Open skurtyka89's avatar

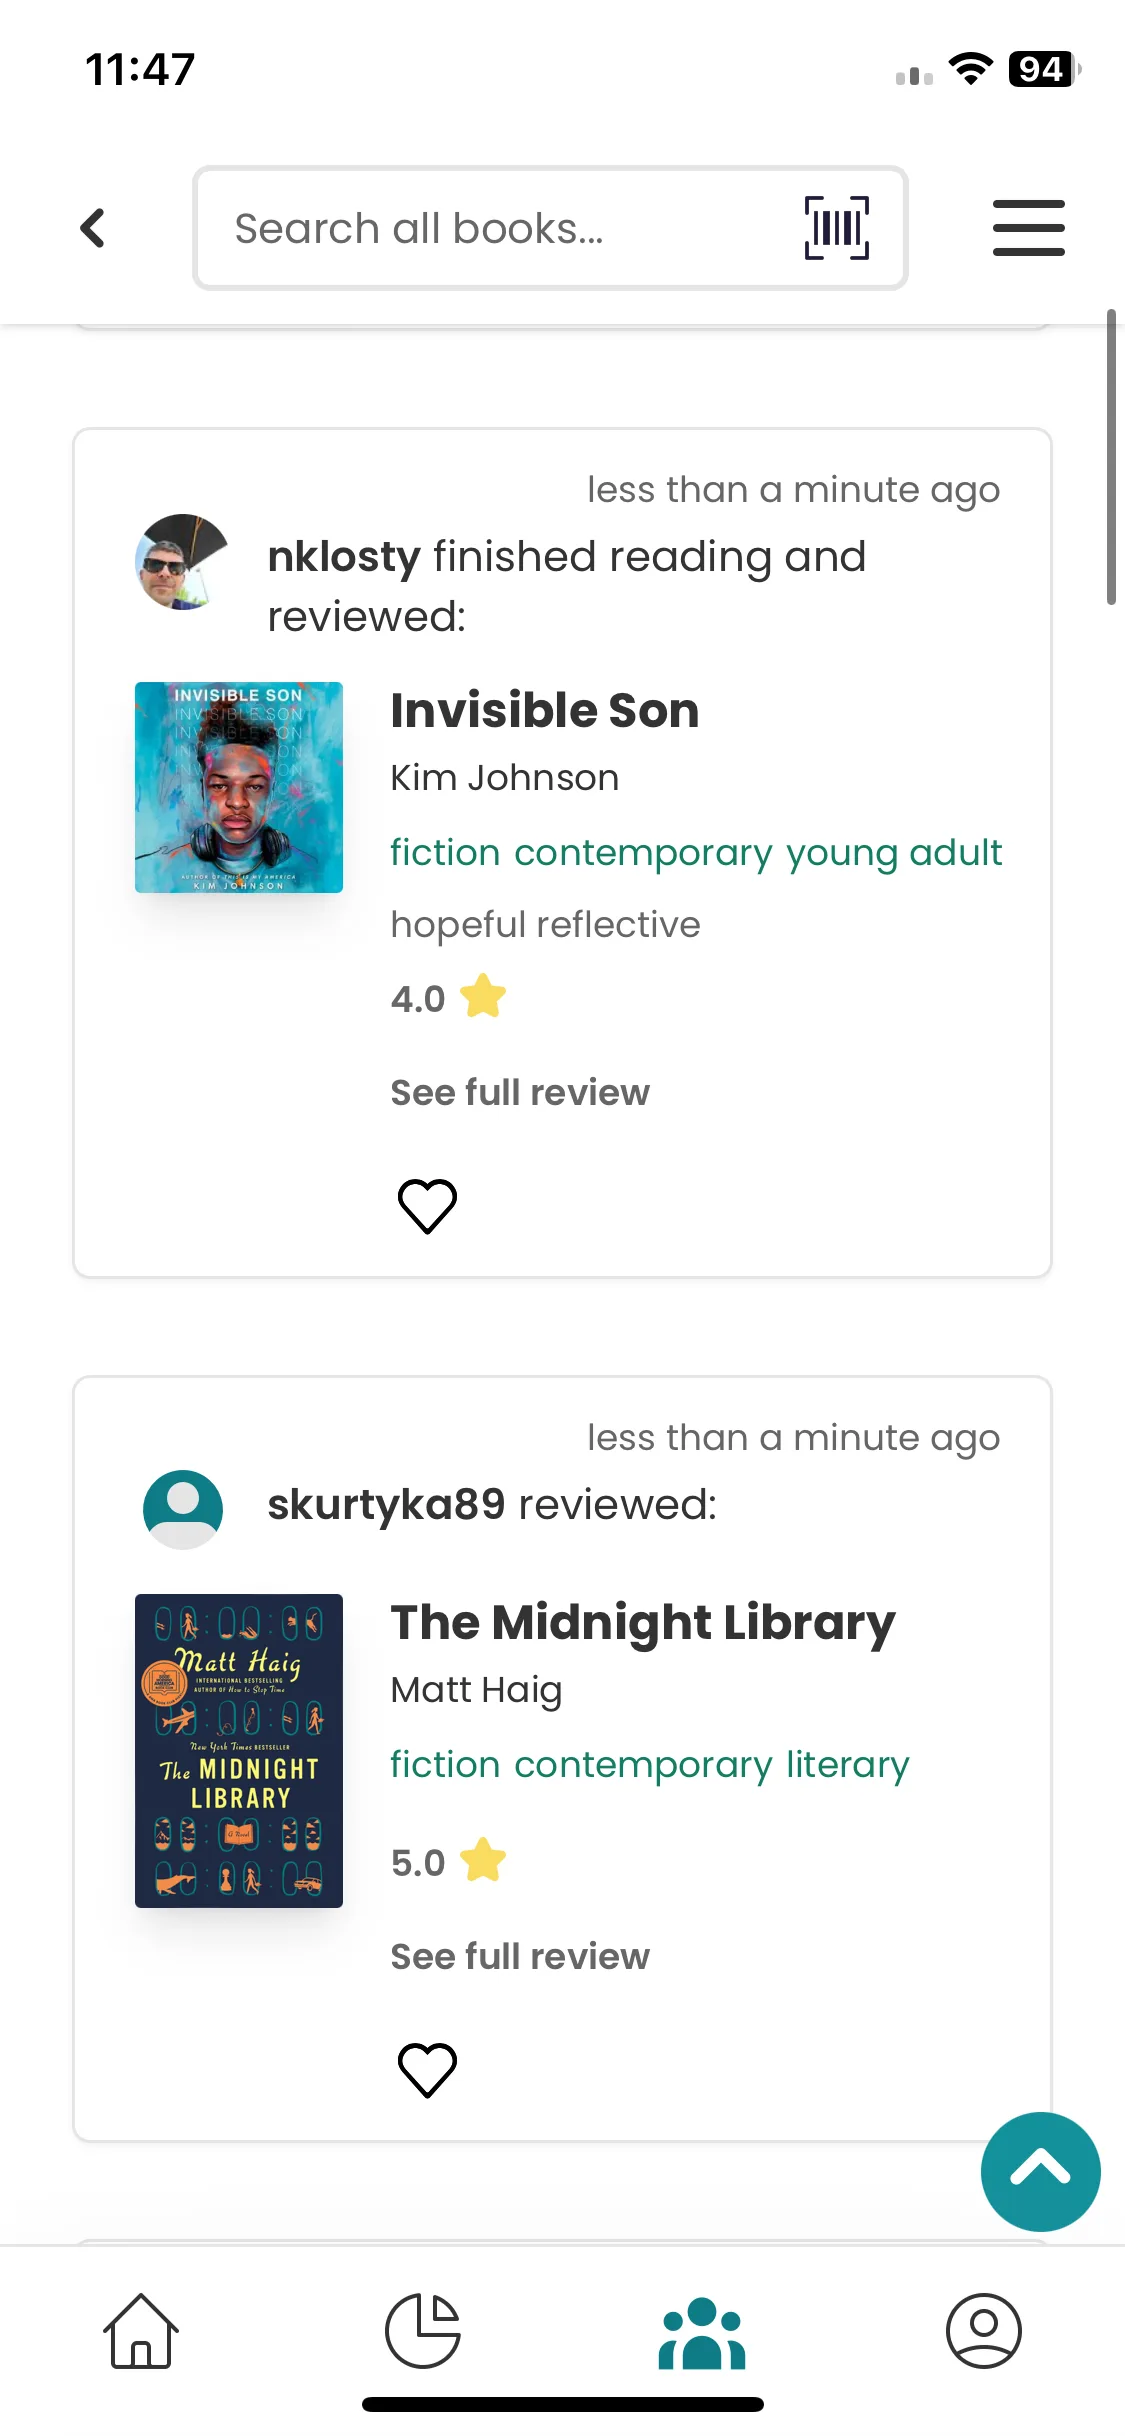tap(182, 1509)
